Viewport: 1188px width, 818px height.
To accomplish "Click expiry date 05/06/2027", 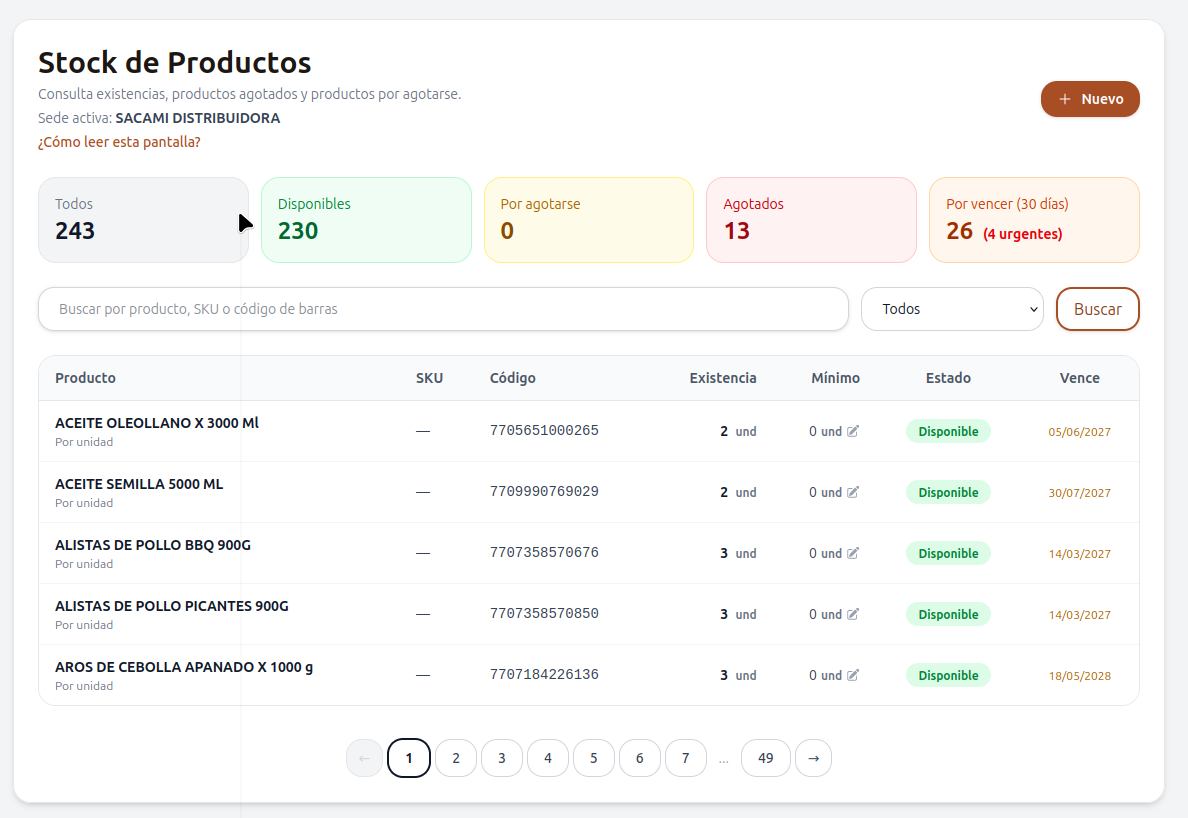I will 1080,432.
